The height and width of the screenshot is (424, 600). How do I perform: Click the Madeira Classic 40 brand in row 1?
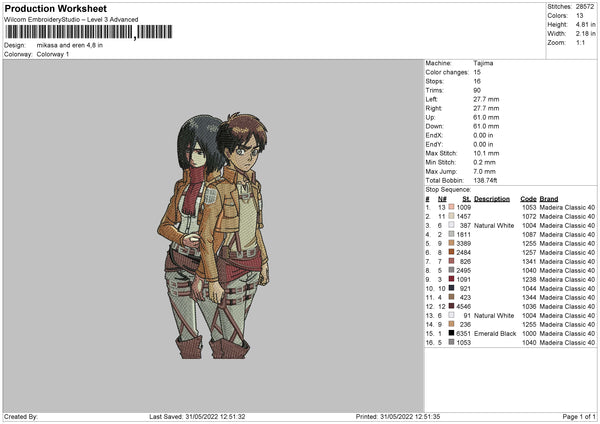[567, 208]
